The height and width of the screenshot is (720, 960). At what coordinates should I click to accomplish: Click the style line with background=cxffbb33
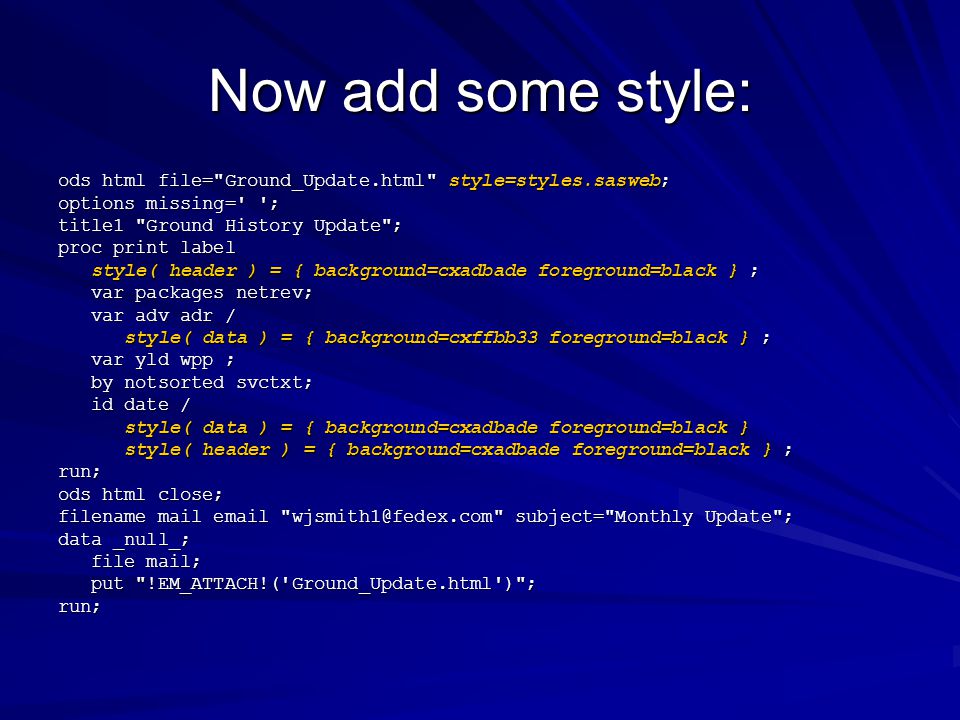click(x=448, y=337)
